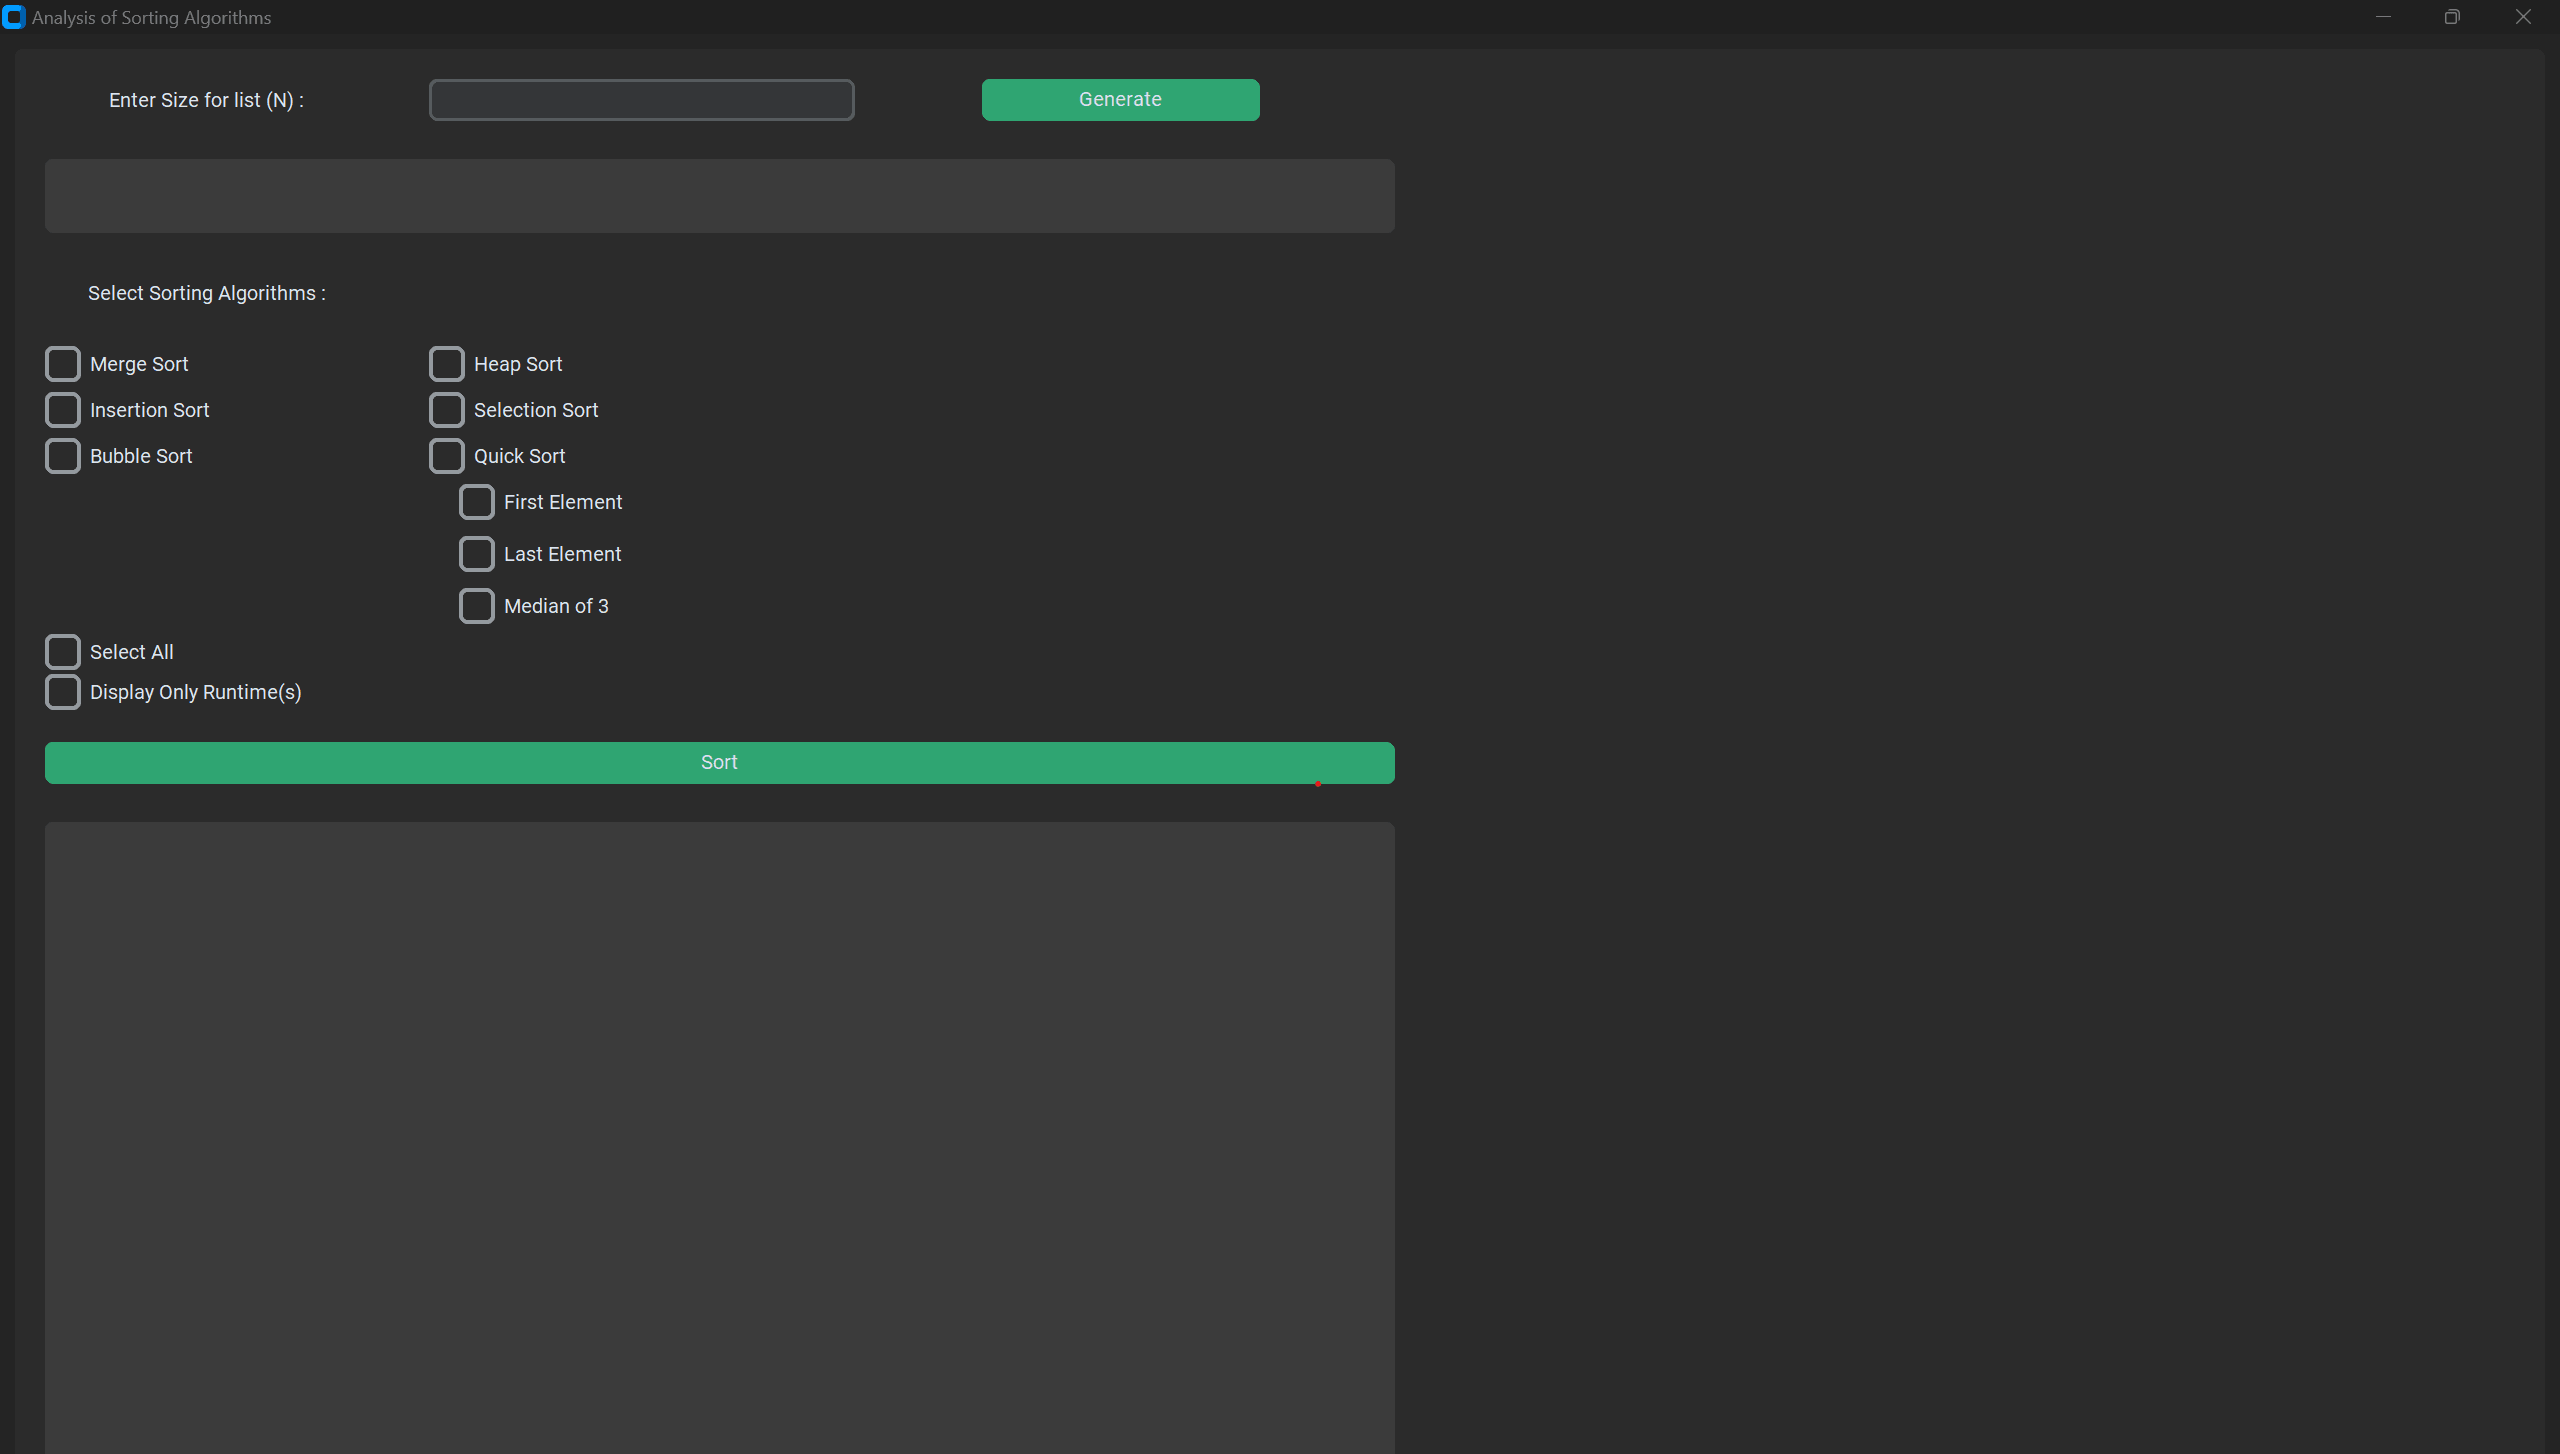Choose First Element pivot for Quick Sort
2560x1454 pixels.
click(477, 502)
